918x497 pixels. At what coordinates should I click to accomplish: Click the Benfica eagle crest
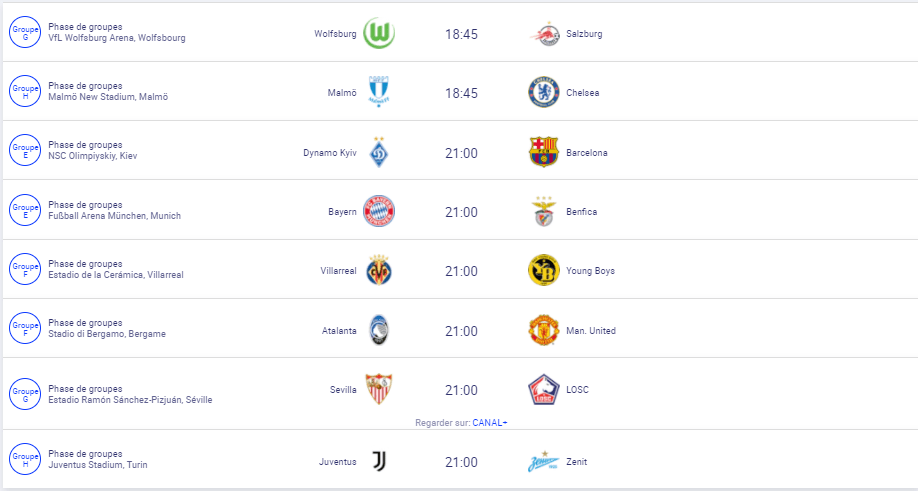543,211
